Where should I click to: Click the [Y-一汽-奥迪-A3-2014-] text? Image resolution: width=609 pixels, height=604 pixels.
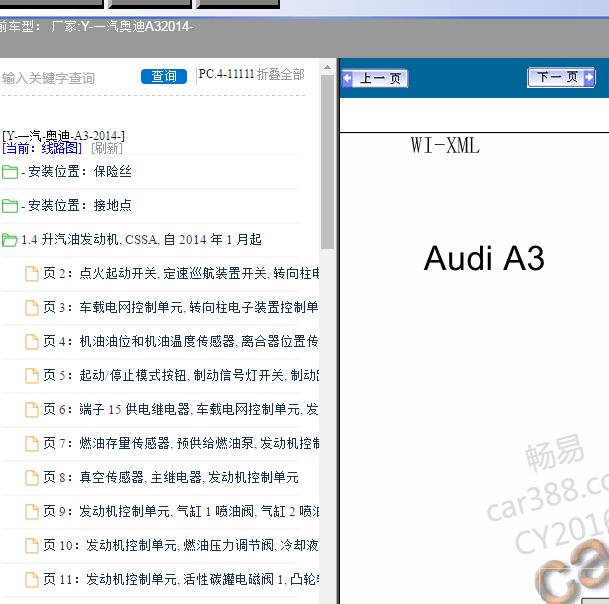pyautogui.click(x=64, y=136)
